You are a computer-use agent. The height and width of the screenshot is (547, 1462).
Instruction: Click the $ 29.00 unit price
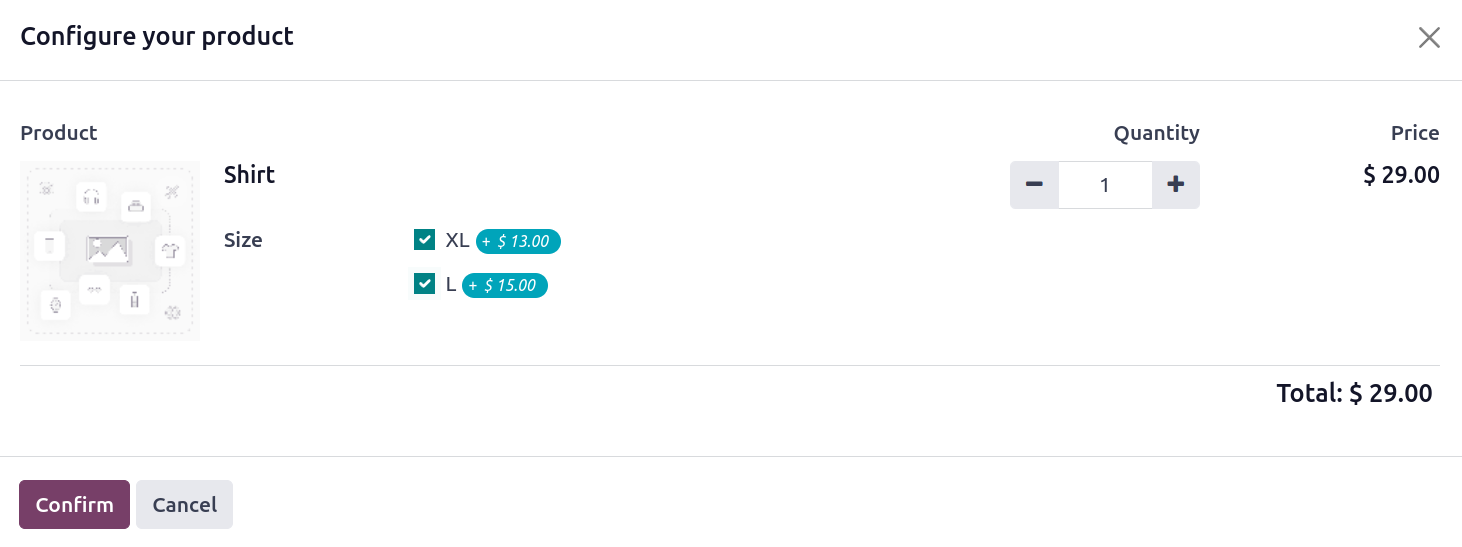tap(1401, 175)
